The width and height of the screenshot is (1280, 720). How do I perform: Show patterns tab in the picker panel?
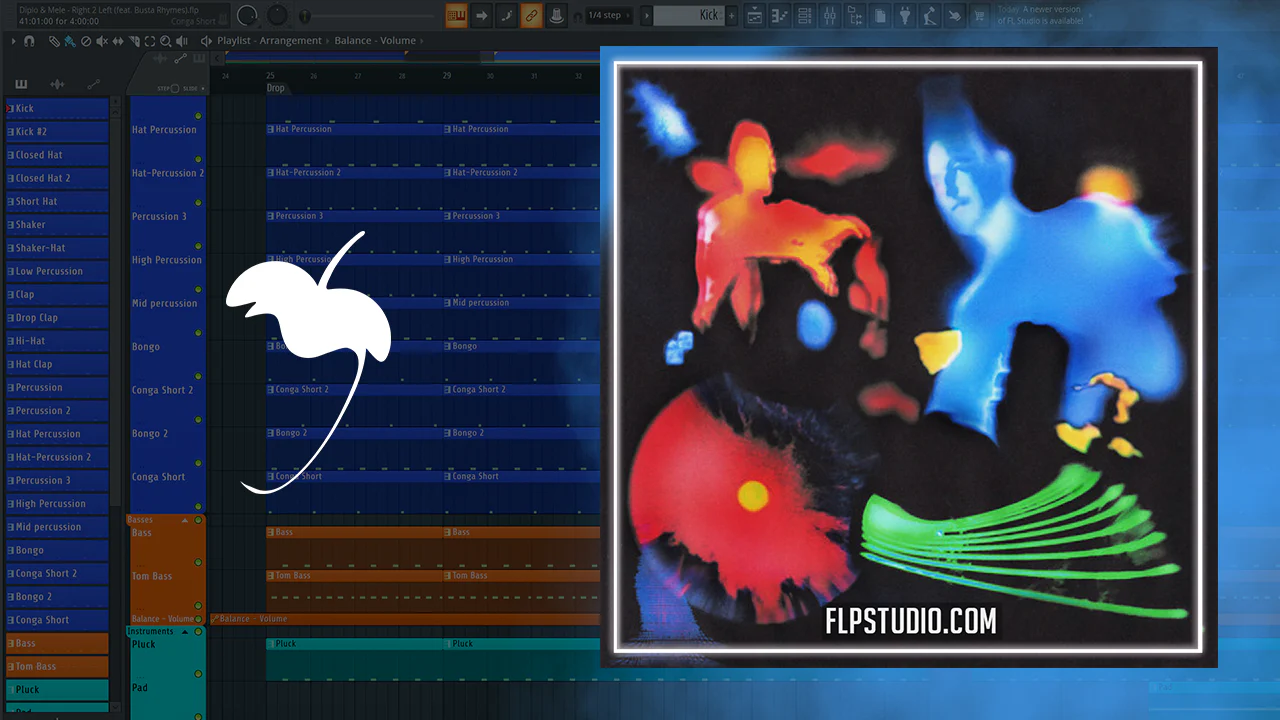point(22,84)
